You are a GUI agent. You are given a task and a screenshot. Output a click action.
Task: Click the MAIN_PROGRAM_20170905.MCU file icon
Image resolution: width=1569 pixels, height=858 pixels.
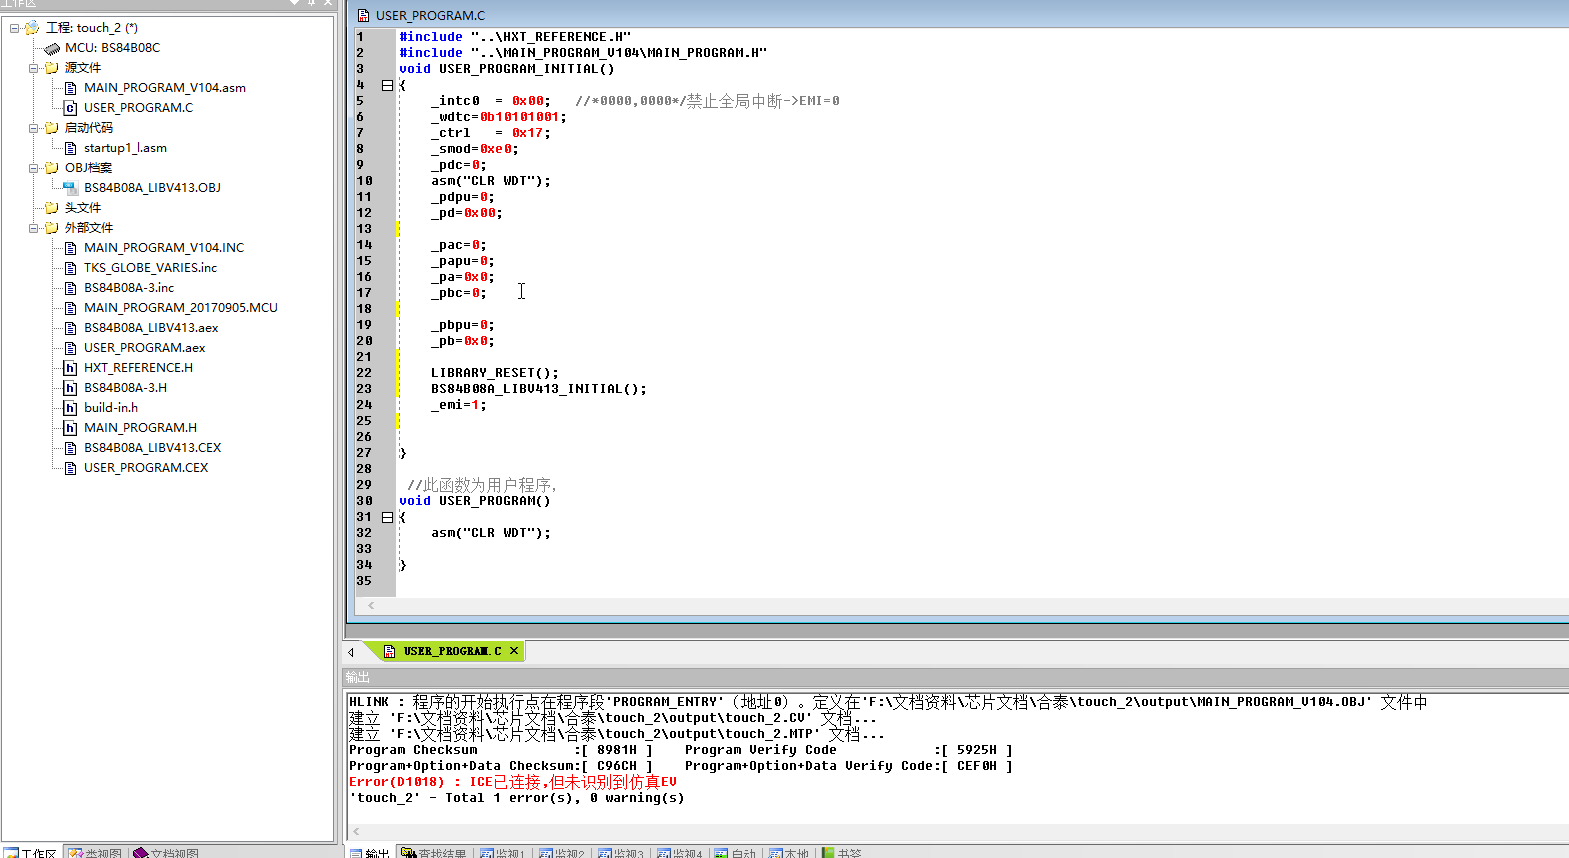(x=70, y=308)
